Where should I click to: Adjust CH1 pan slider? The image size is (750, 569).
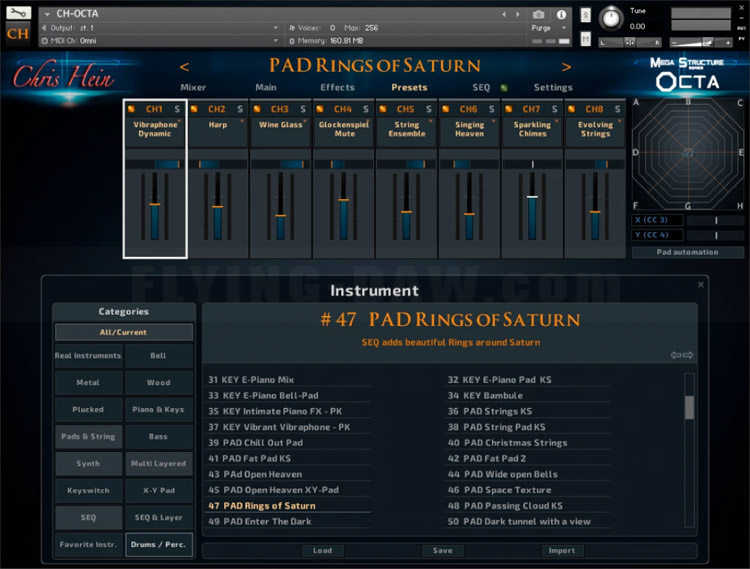pos(155,164)
